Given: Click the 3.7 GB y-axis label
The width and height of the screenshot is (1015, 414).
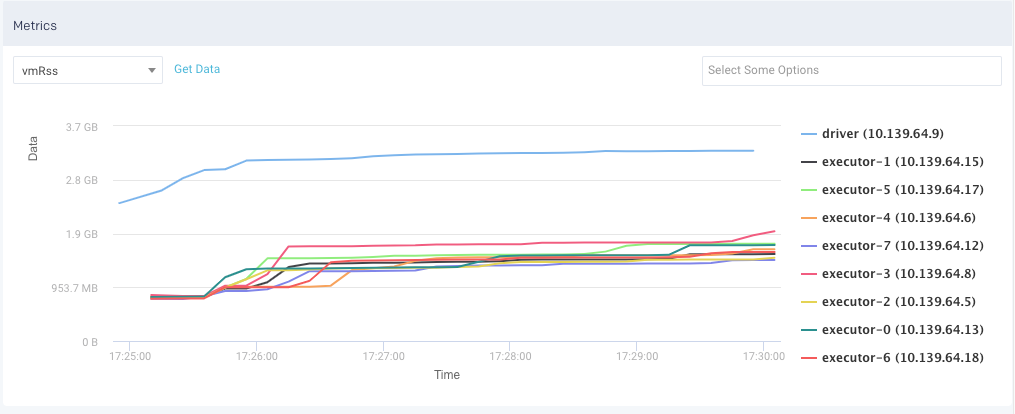Looking at the screenshot, I should [81, 127].
